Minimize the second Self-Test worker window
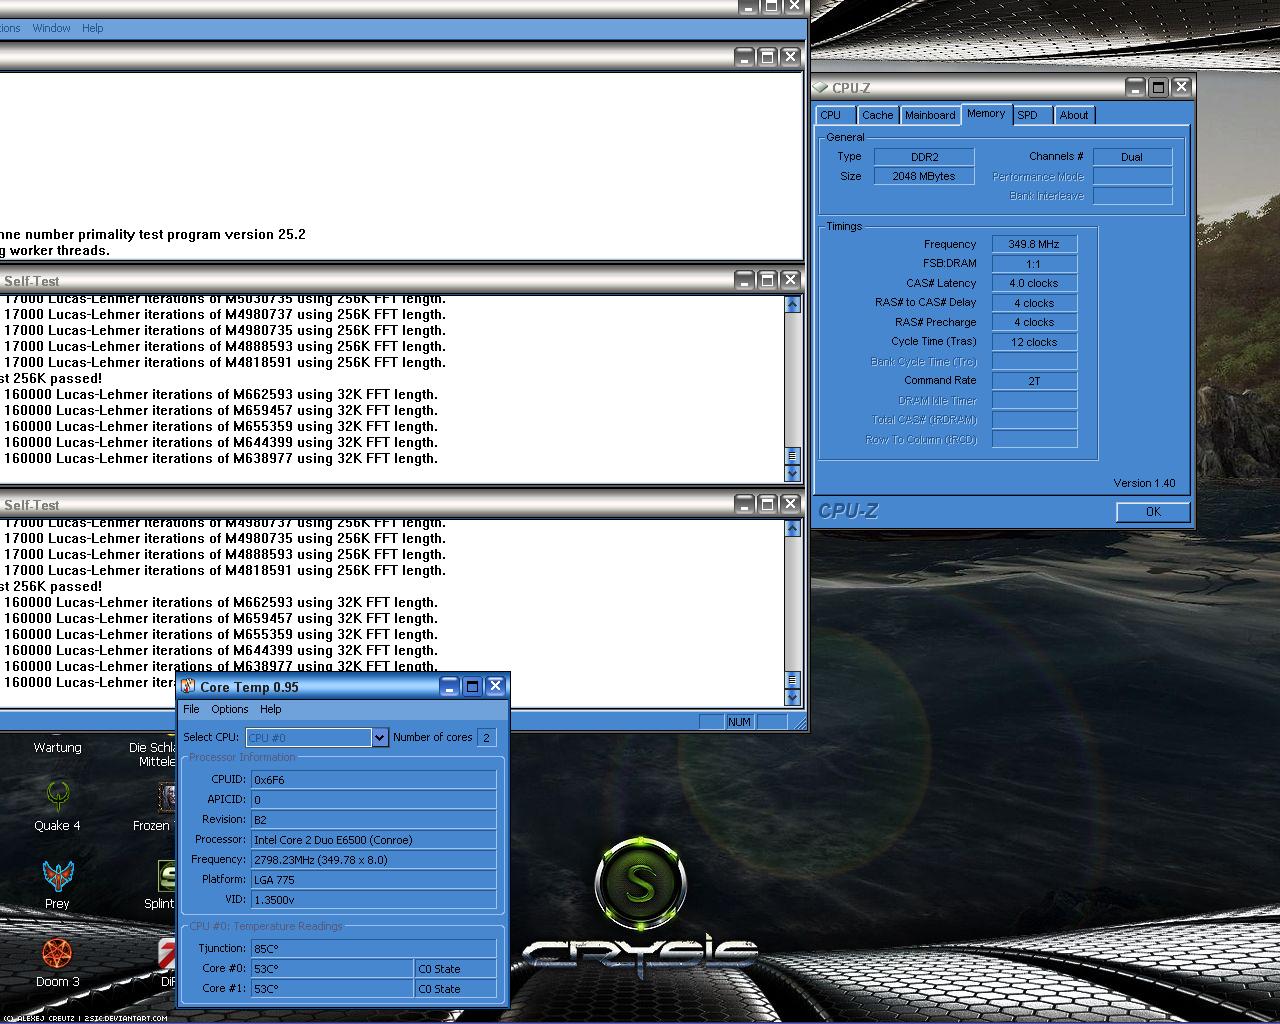The image size is (1280, 1024). (x=744, y=504)
